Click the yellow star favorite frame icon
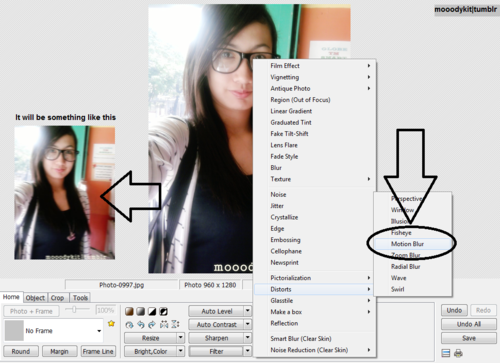500x363 pixels. [x=111, y=323]
